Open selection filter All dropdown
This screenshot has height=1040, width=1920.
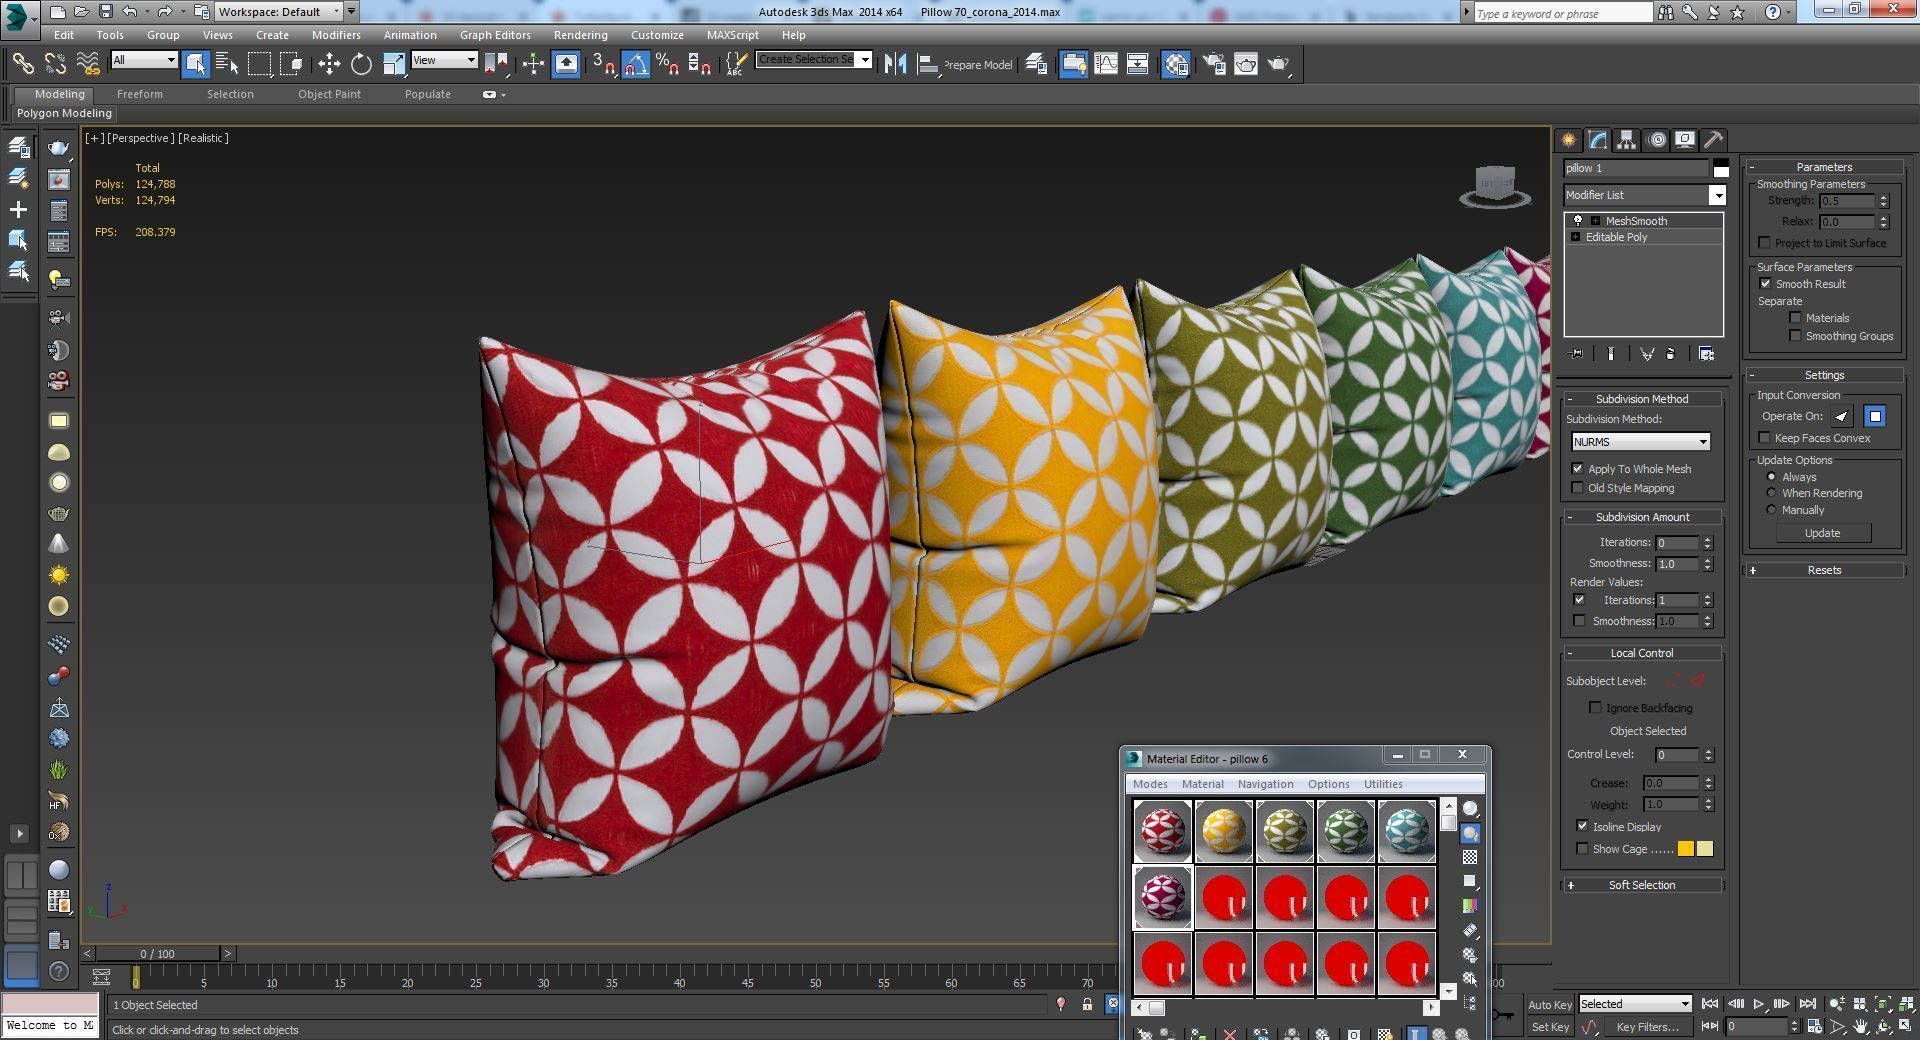click(x=144, y=60)
